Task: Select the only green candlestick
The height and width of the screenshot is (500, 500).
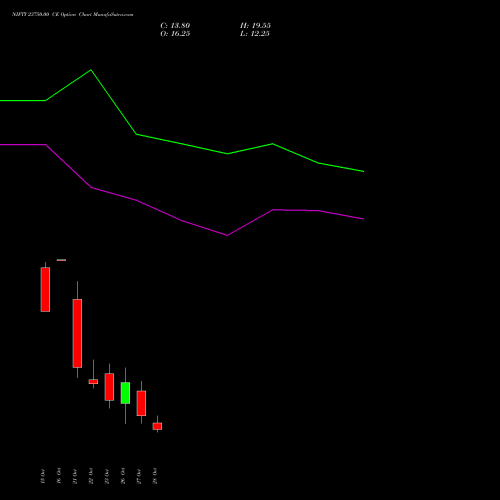Action: (x=125, y=393)
